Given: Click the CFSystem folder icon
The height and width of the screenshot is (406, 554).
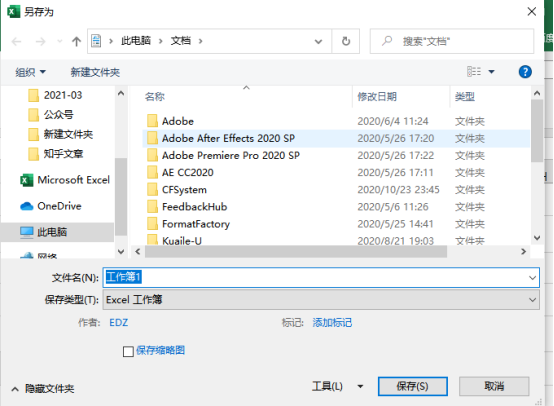Looking at the screenshot, I should [152, 189].
